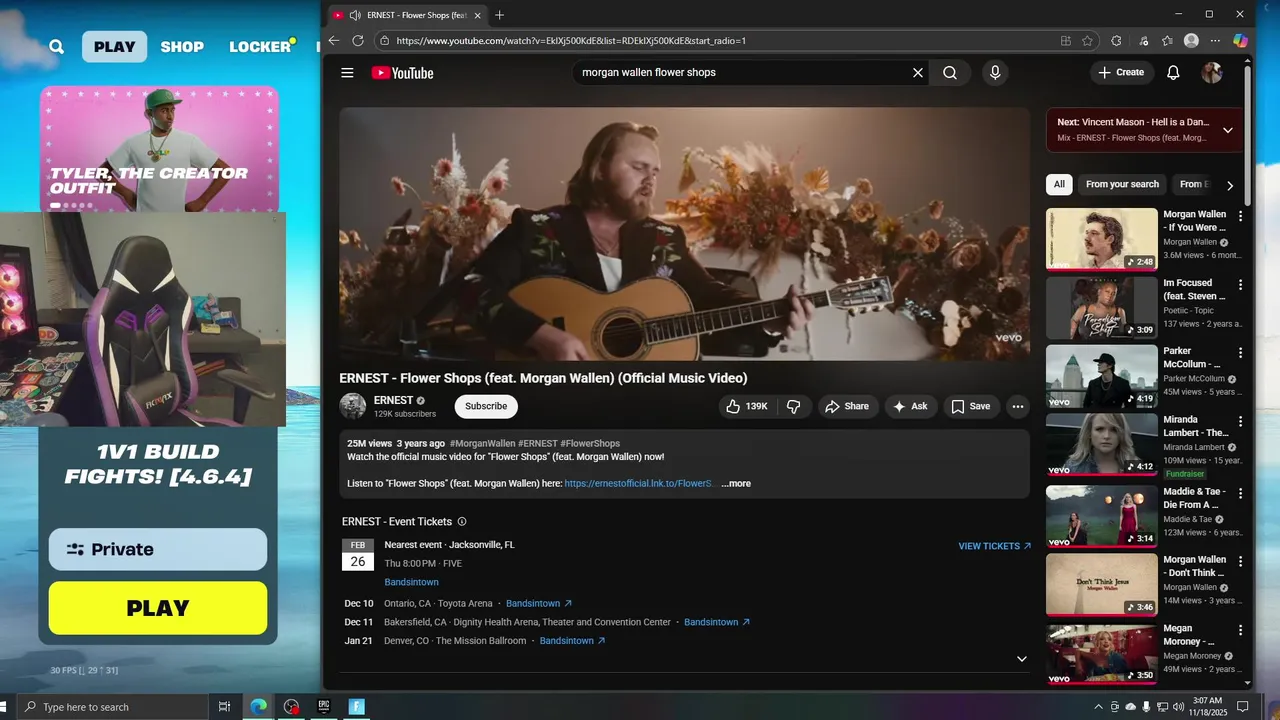Viewport: 1280px width, 720px height.
Task: Expand the event tickets list chevron
Action: [1021, 659]
